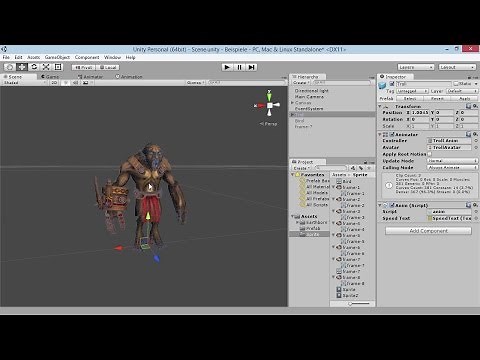Open Hierarchy Create dropdown

[301, 82]
